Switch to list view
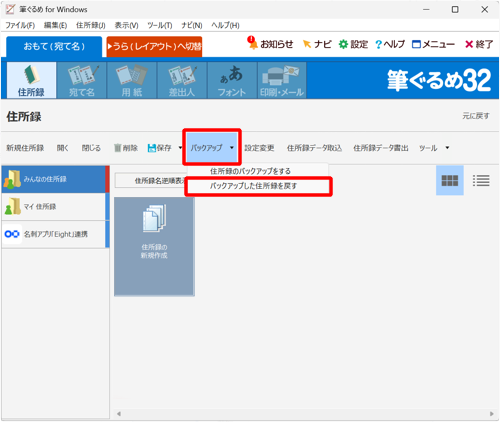The height and width of the screenshot is (422, 500). [481, 181]
